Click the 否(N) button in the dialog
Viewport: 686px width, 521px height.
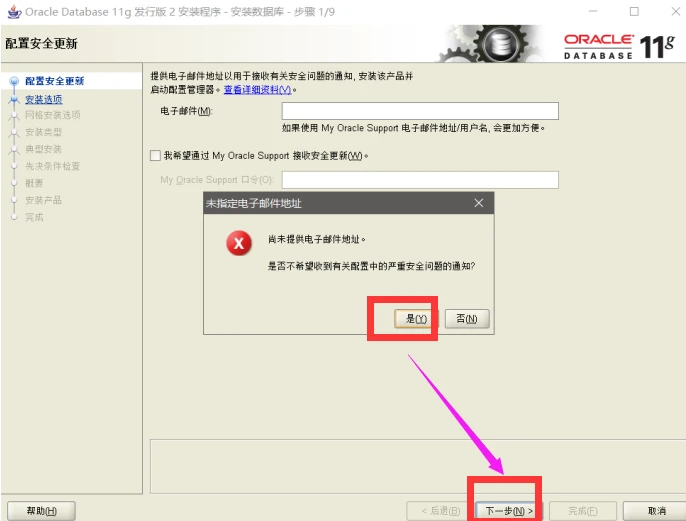tap(467, 318)
